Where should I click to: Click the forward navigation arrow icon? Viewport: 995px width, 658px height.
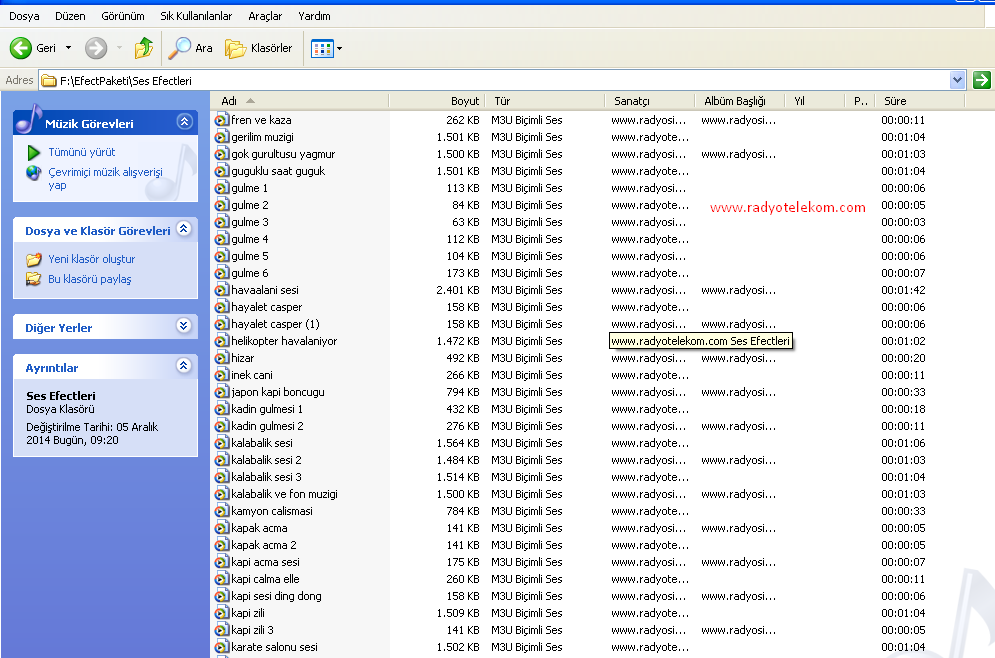click(x=96, y=48)
